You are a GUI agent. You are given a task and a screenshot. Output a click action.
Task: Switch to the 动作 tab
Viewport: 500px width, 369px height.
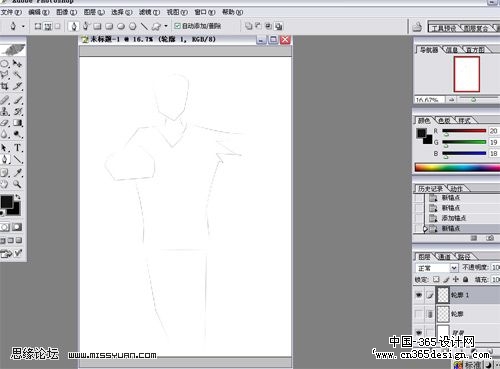tap(456, 189)
